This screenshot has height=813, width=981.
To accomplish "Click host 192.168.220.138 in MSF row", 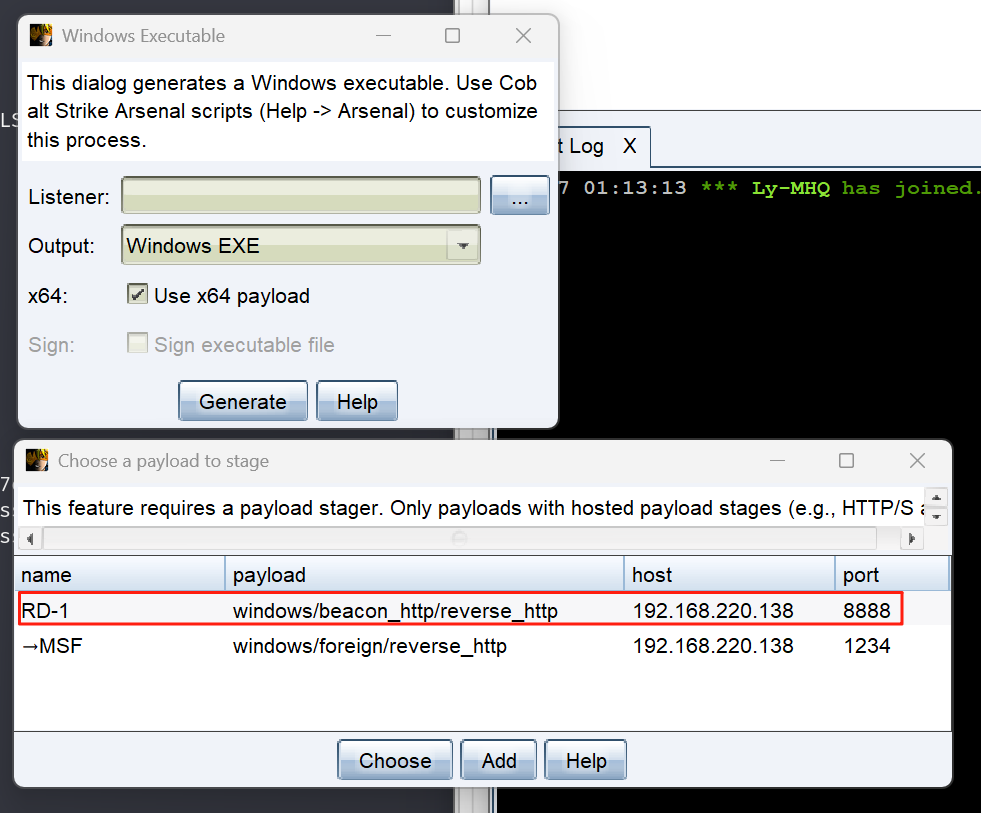I will (713, 645).
